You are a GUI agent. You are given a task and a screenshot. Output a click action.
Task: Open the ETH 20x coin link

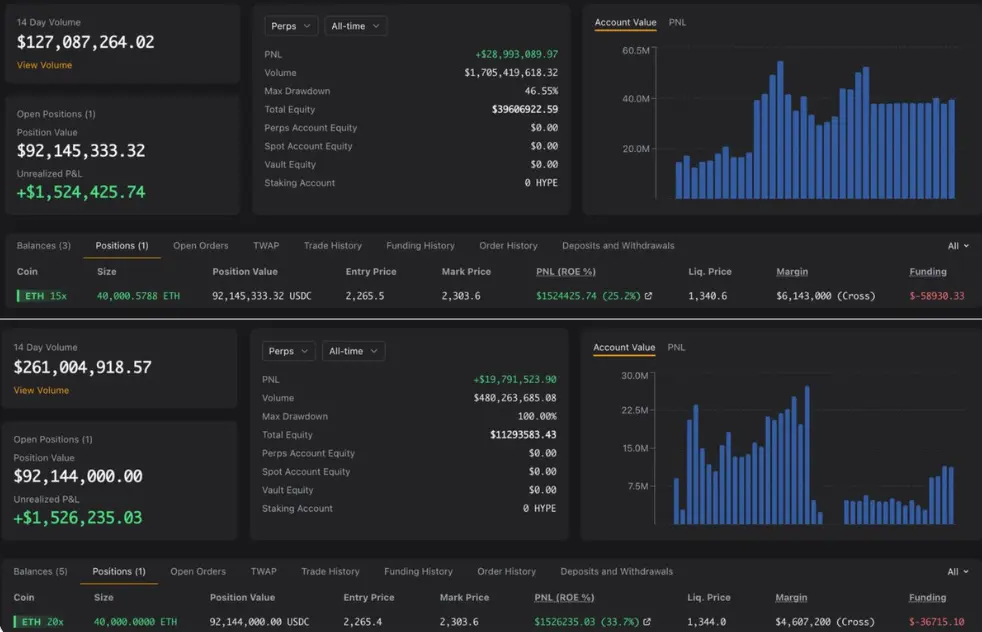pyautogui.click(x=39, y=621)
